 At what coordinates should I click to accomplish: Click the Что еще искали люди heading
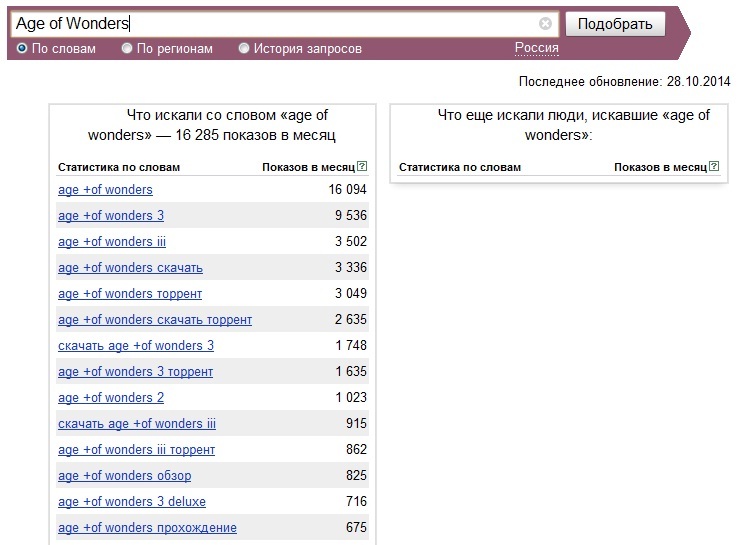pos(574,125)
